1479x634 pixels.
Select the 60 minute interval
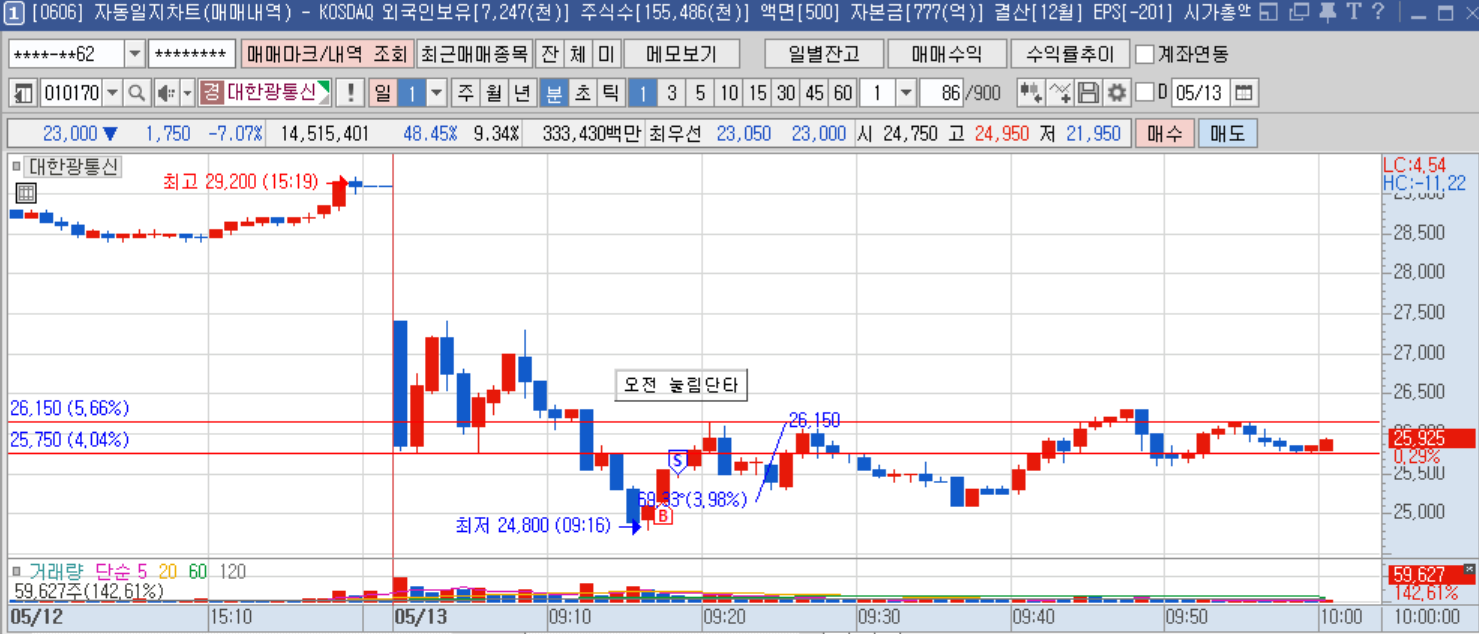843,94
